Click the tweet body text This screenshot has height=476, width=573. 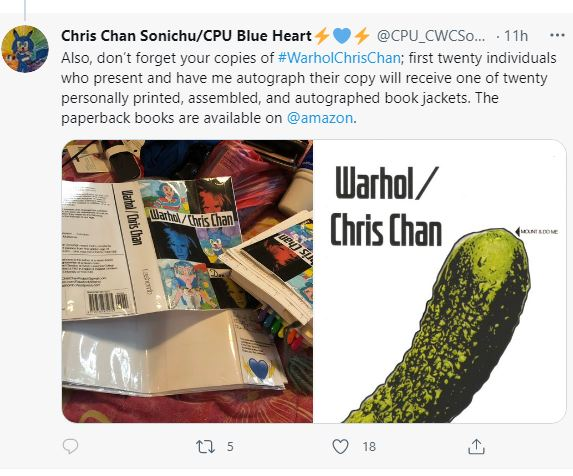click(x=309, y=88)
